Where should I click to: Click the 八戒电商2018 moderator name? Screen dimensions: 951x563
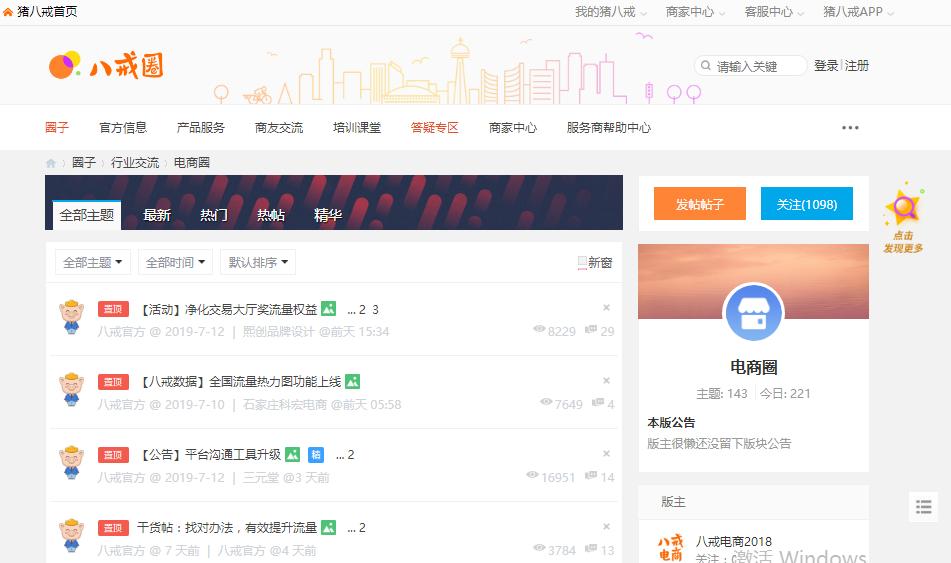point(734,541)
